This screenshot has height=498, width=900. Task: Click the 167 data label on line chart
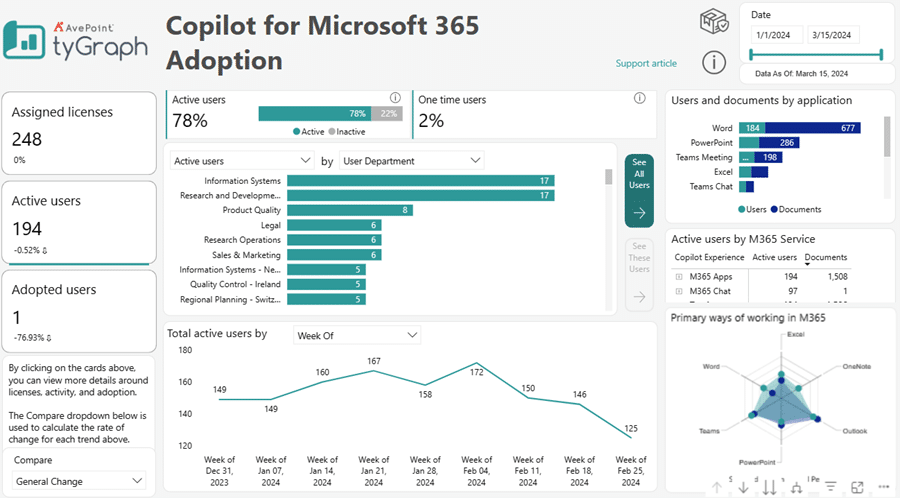click(374, 361)
